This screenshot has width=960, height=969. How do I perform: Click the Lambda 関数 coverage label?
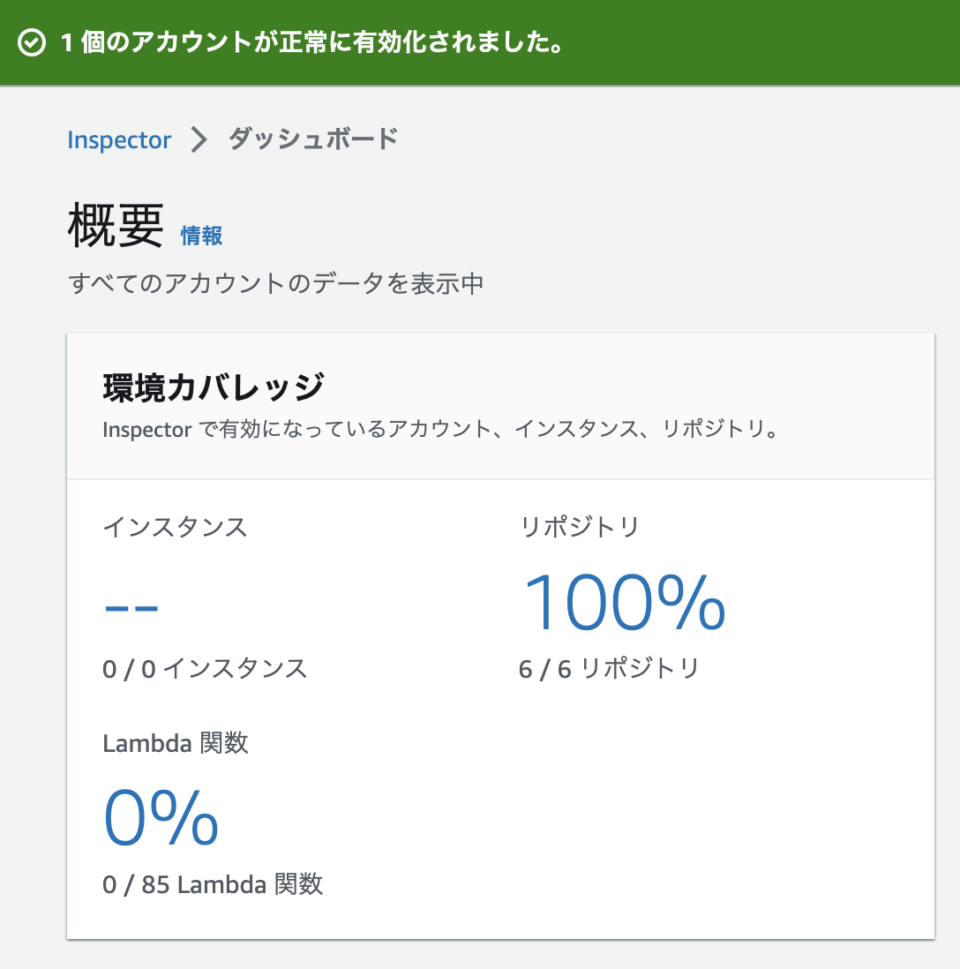pos(176,742)
